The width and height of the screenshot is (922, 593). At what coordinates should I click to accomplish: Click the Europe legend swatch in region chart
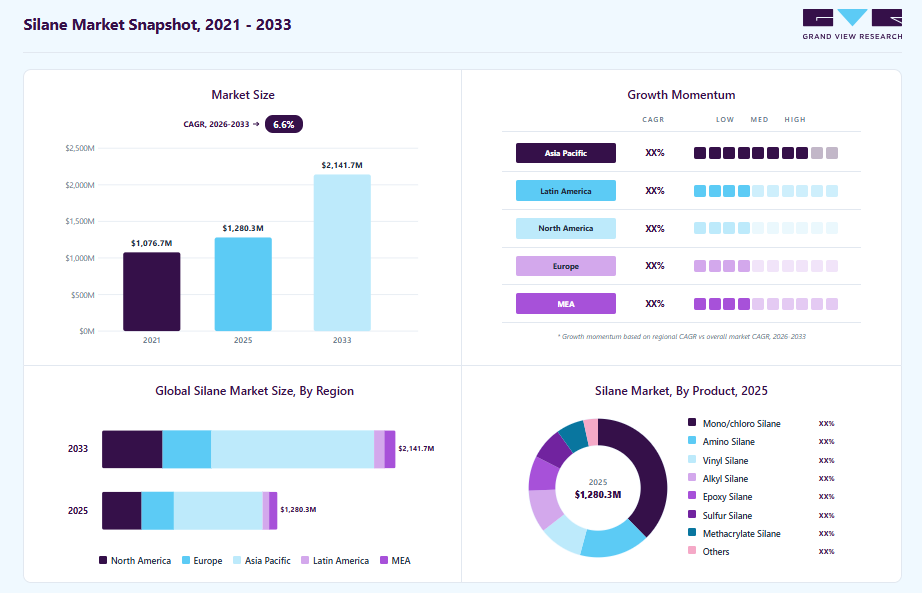186,560
